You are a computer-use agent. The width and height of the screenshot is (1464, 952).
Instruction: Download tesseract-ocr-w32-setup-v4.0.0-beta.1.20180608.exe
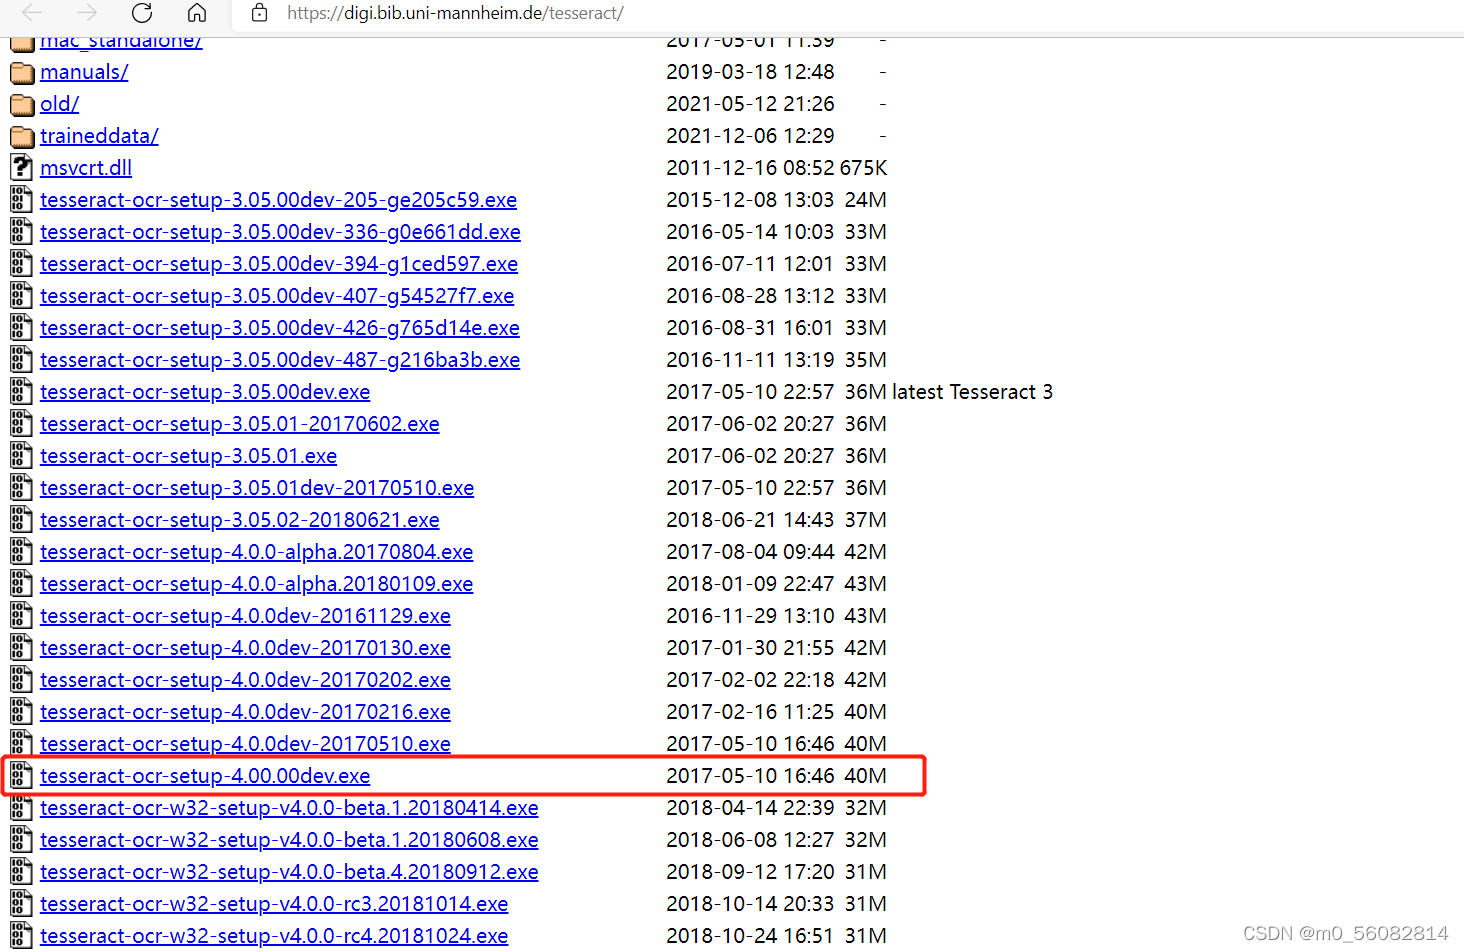click(x=289, y=840)
